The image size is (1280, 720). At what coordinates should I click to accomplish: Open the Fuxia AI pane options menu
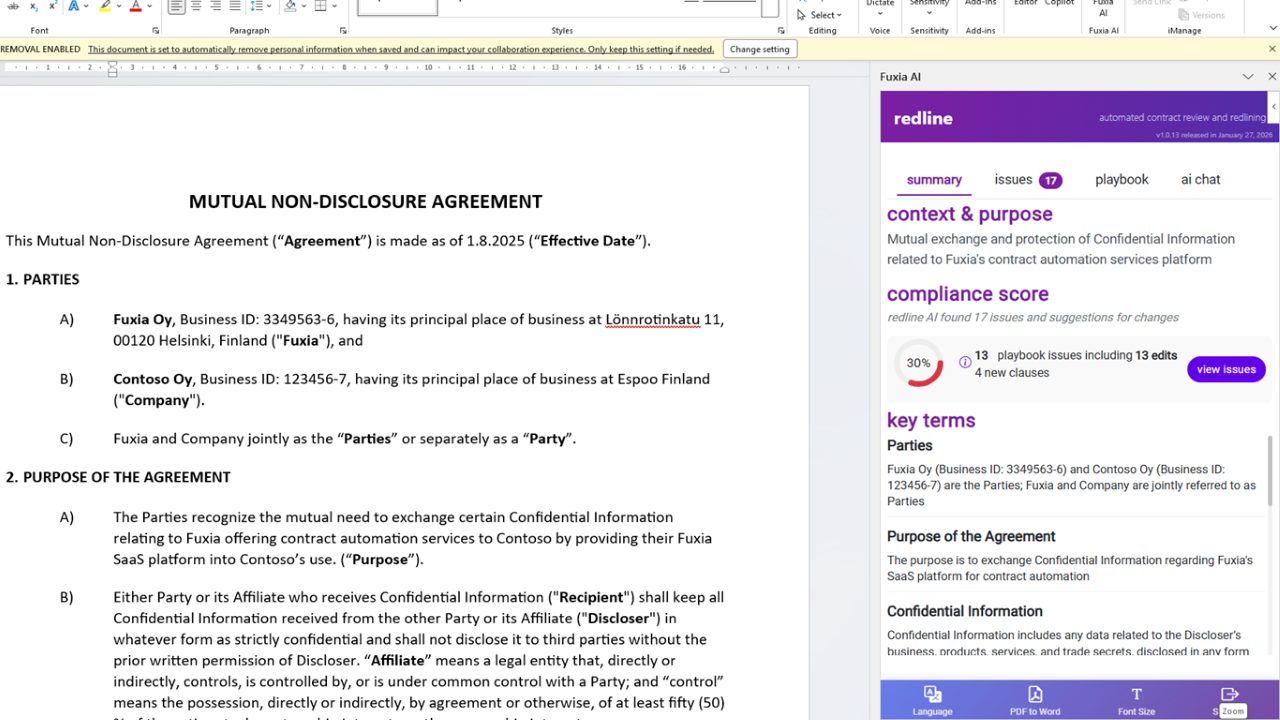point(1248,77)
